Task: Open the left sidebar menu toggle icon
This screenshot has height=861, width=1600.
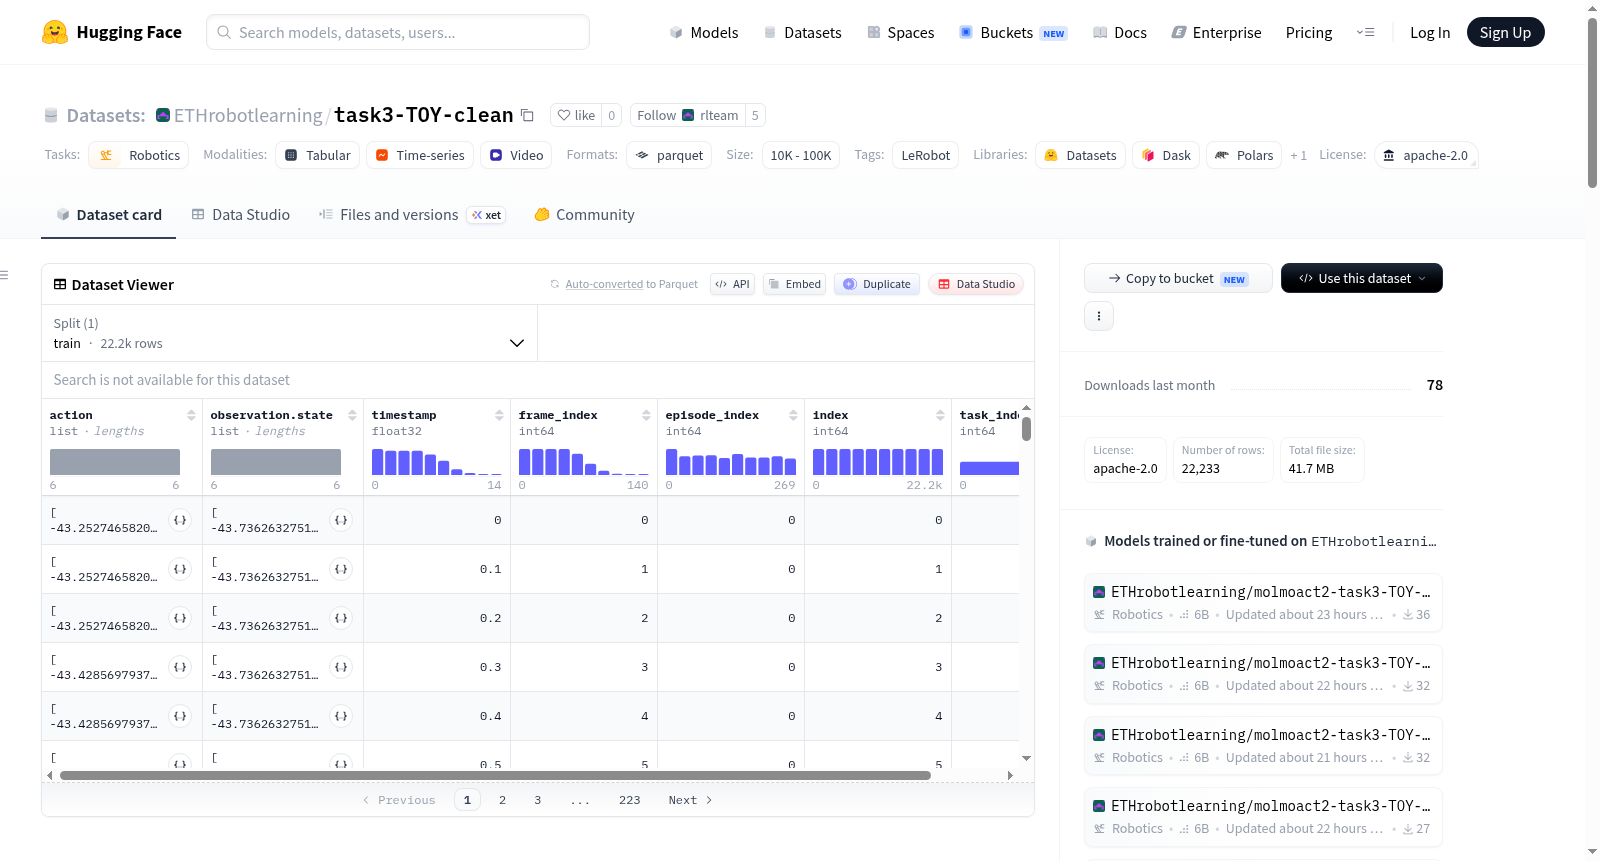Action: point(4,275)
